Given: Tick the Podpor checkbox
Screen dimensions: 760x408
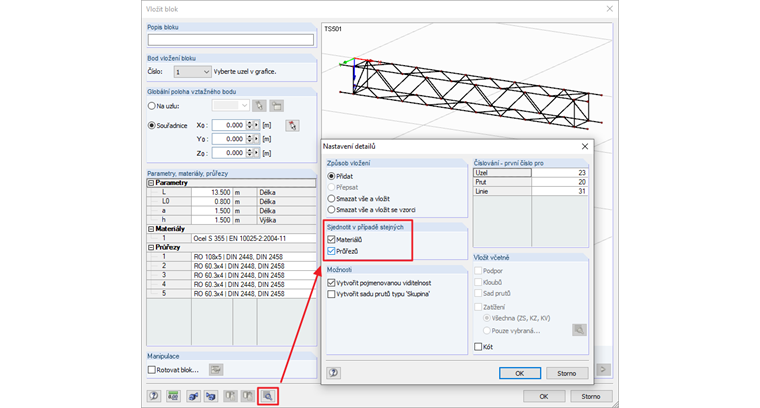Looking at the screenshot, I should click(x=478, y=271).
